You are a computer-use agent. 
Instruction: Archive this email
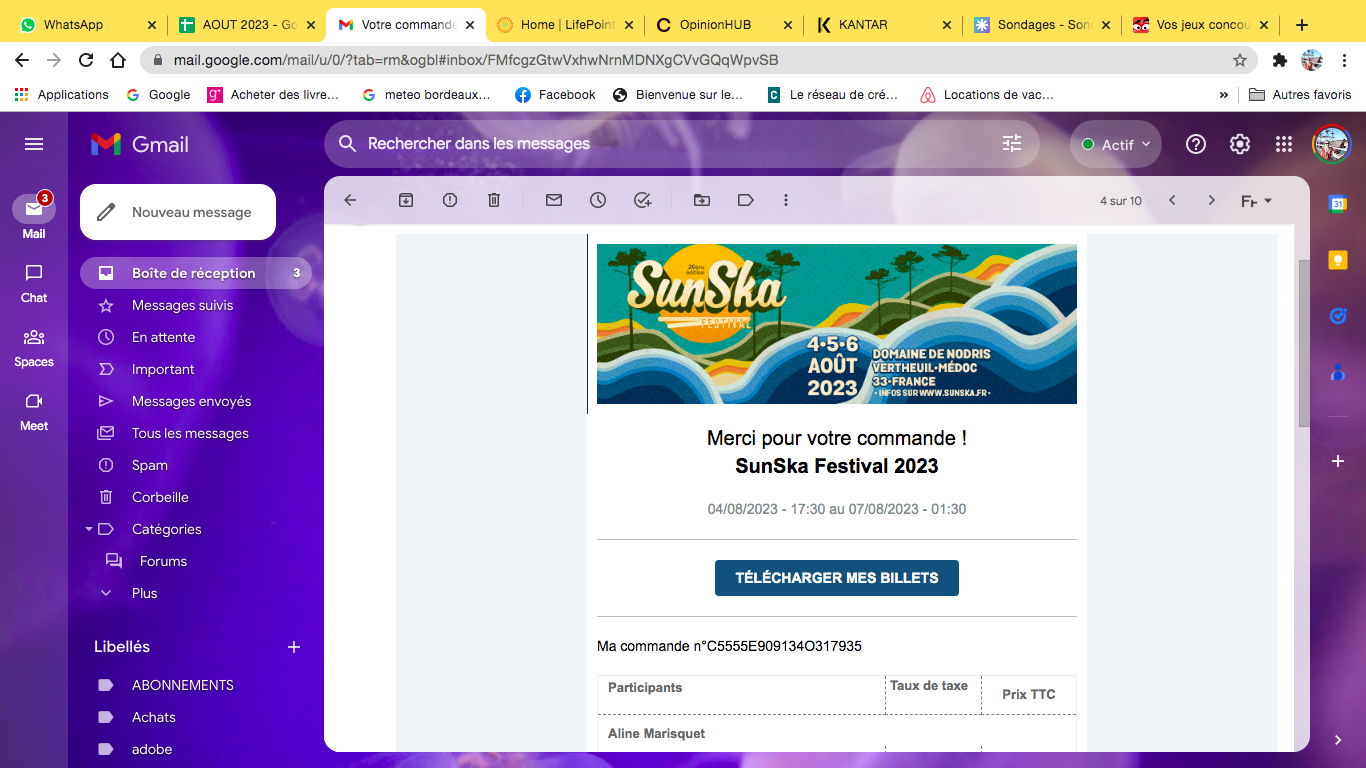(x=406, y=200)
